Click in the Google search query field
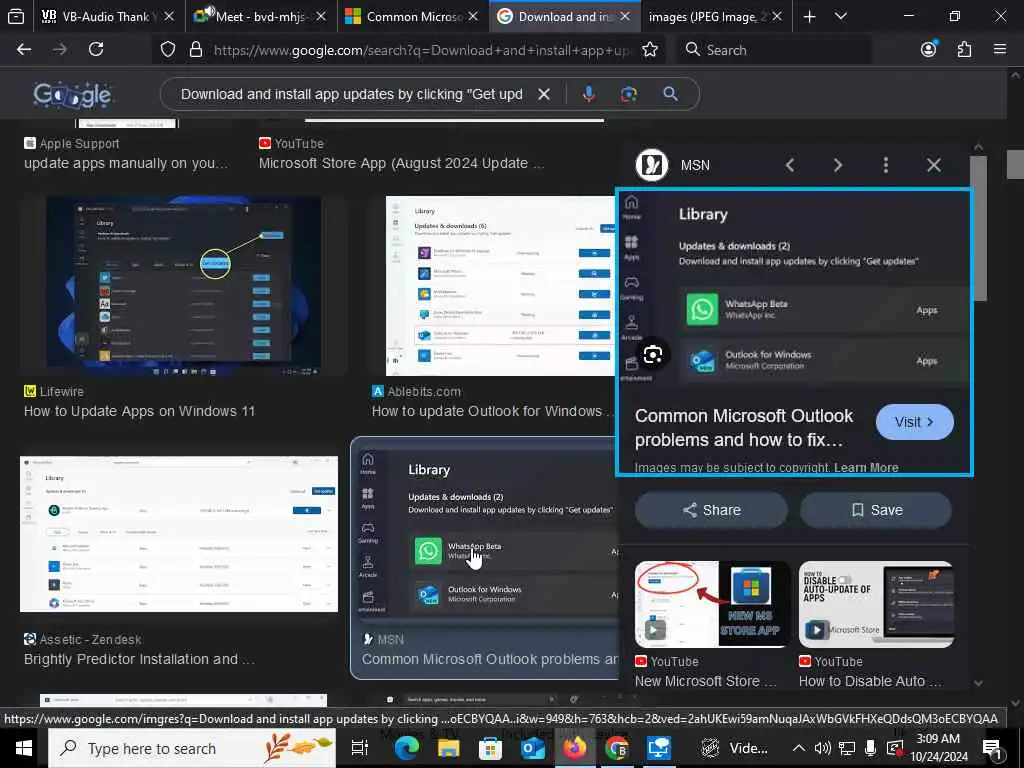The image size is (1024, 768). pos(351,95)
